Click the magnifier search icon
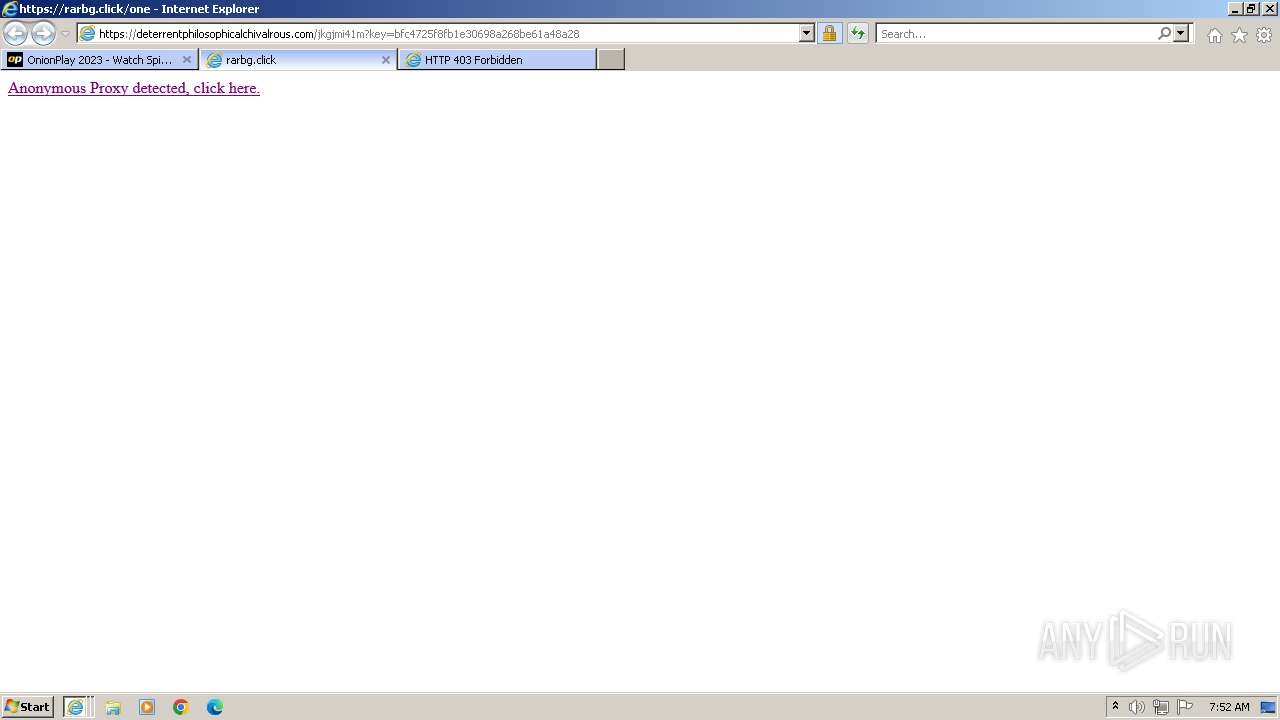 point(1164,33)
